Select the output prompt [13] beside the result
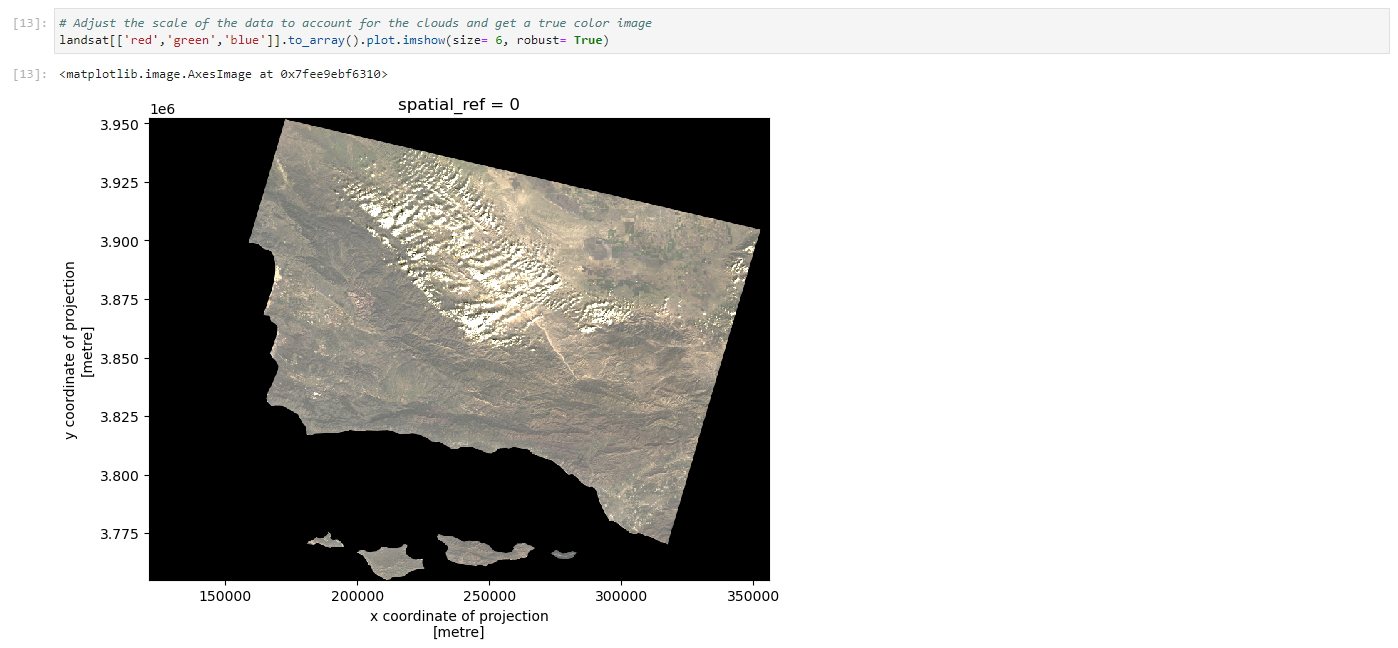Viewport: 1398px width, 648px height. tap(29, 75)
